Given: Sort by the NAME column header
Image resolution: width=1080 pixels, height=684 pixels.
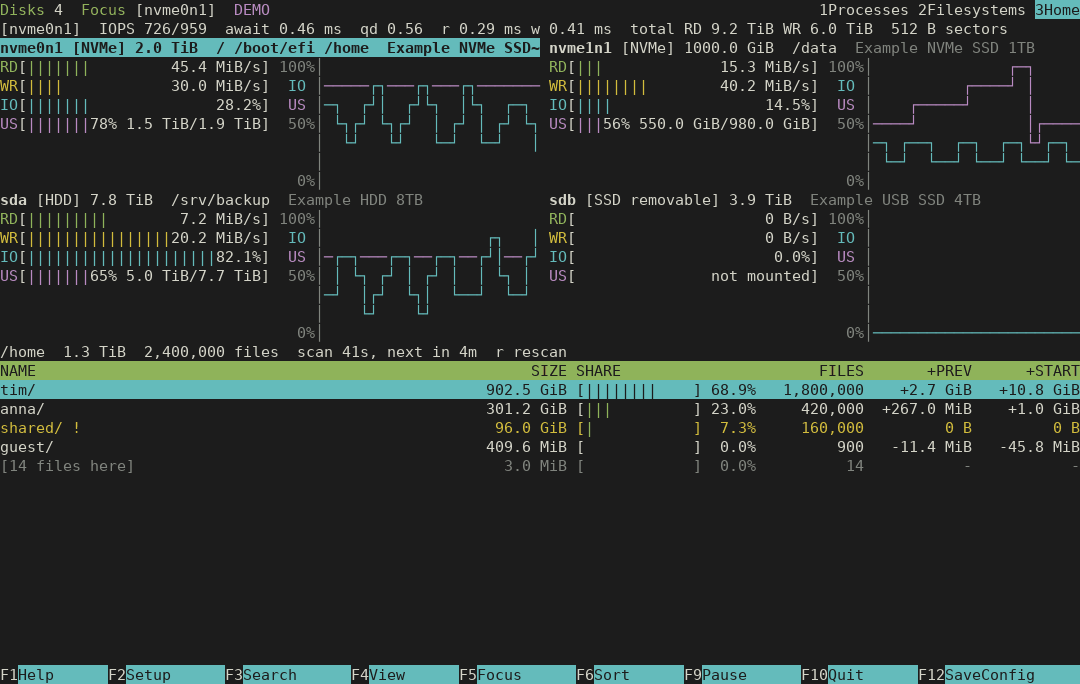Looking at the screenshot, I should tap(18, 371).
